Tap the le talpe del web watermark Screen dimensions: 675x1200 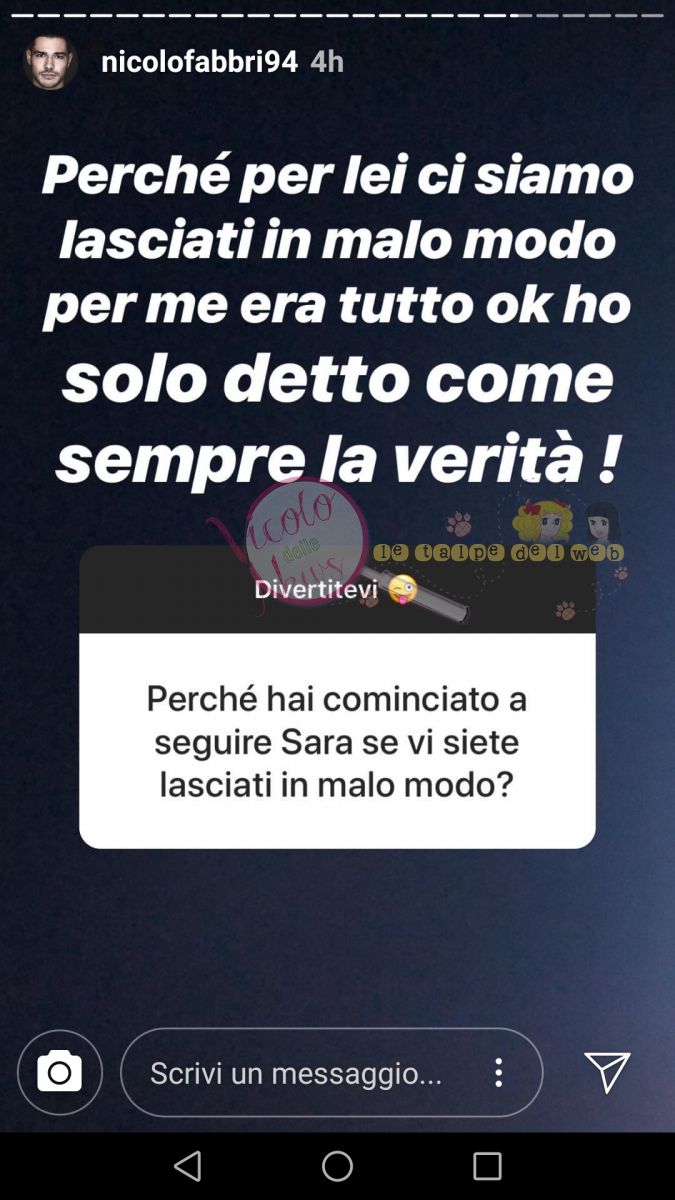click(498, 552)
